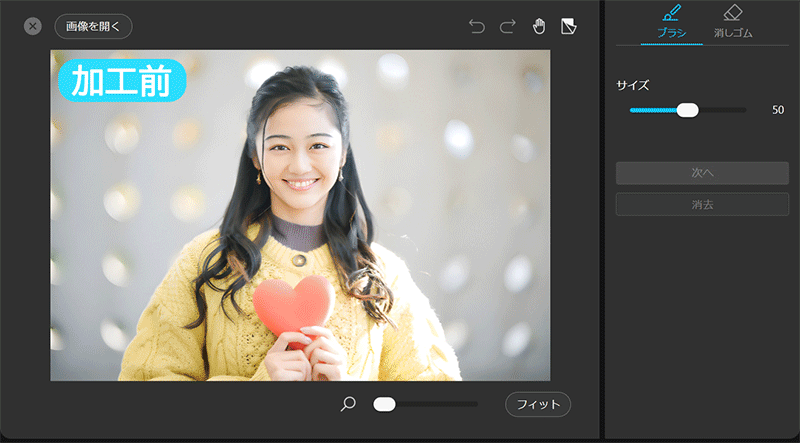Click the 加工前 label badge
800x443 pixels.
122,81
